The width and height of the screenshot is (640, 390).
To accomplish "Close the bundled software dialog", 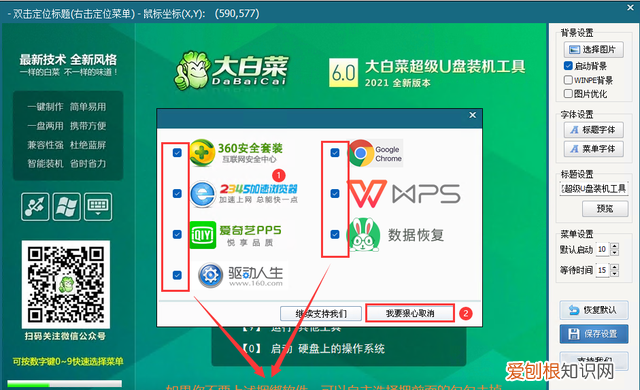I will click(473, 115).
